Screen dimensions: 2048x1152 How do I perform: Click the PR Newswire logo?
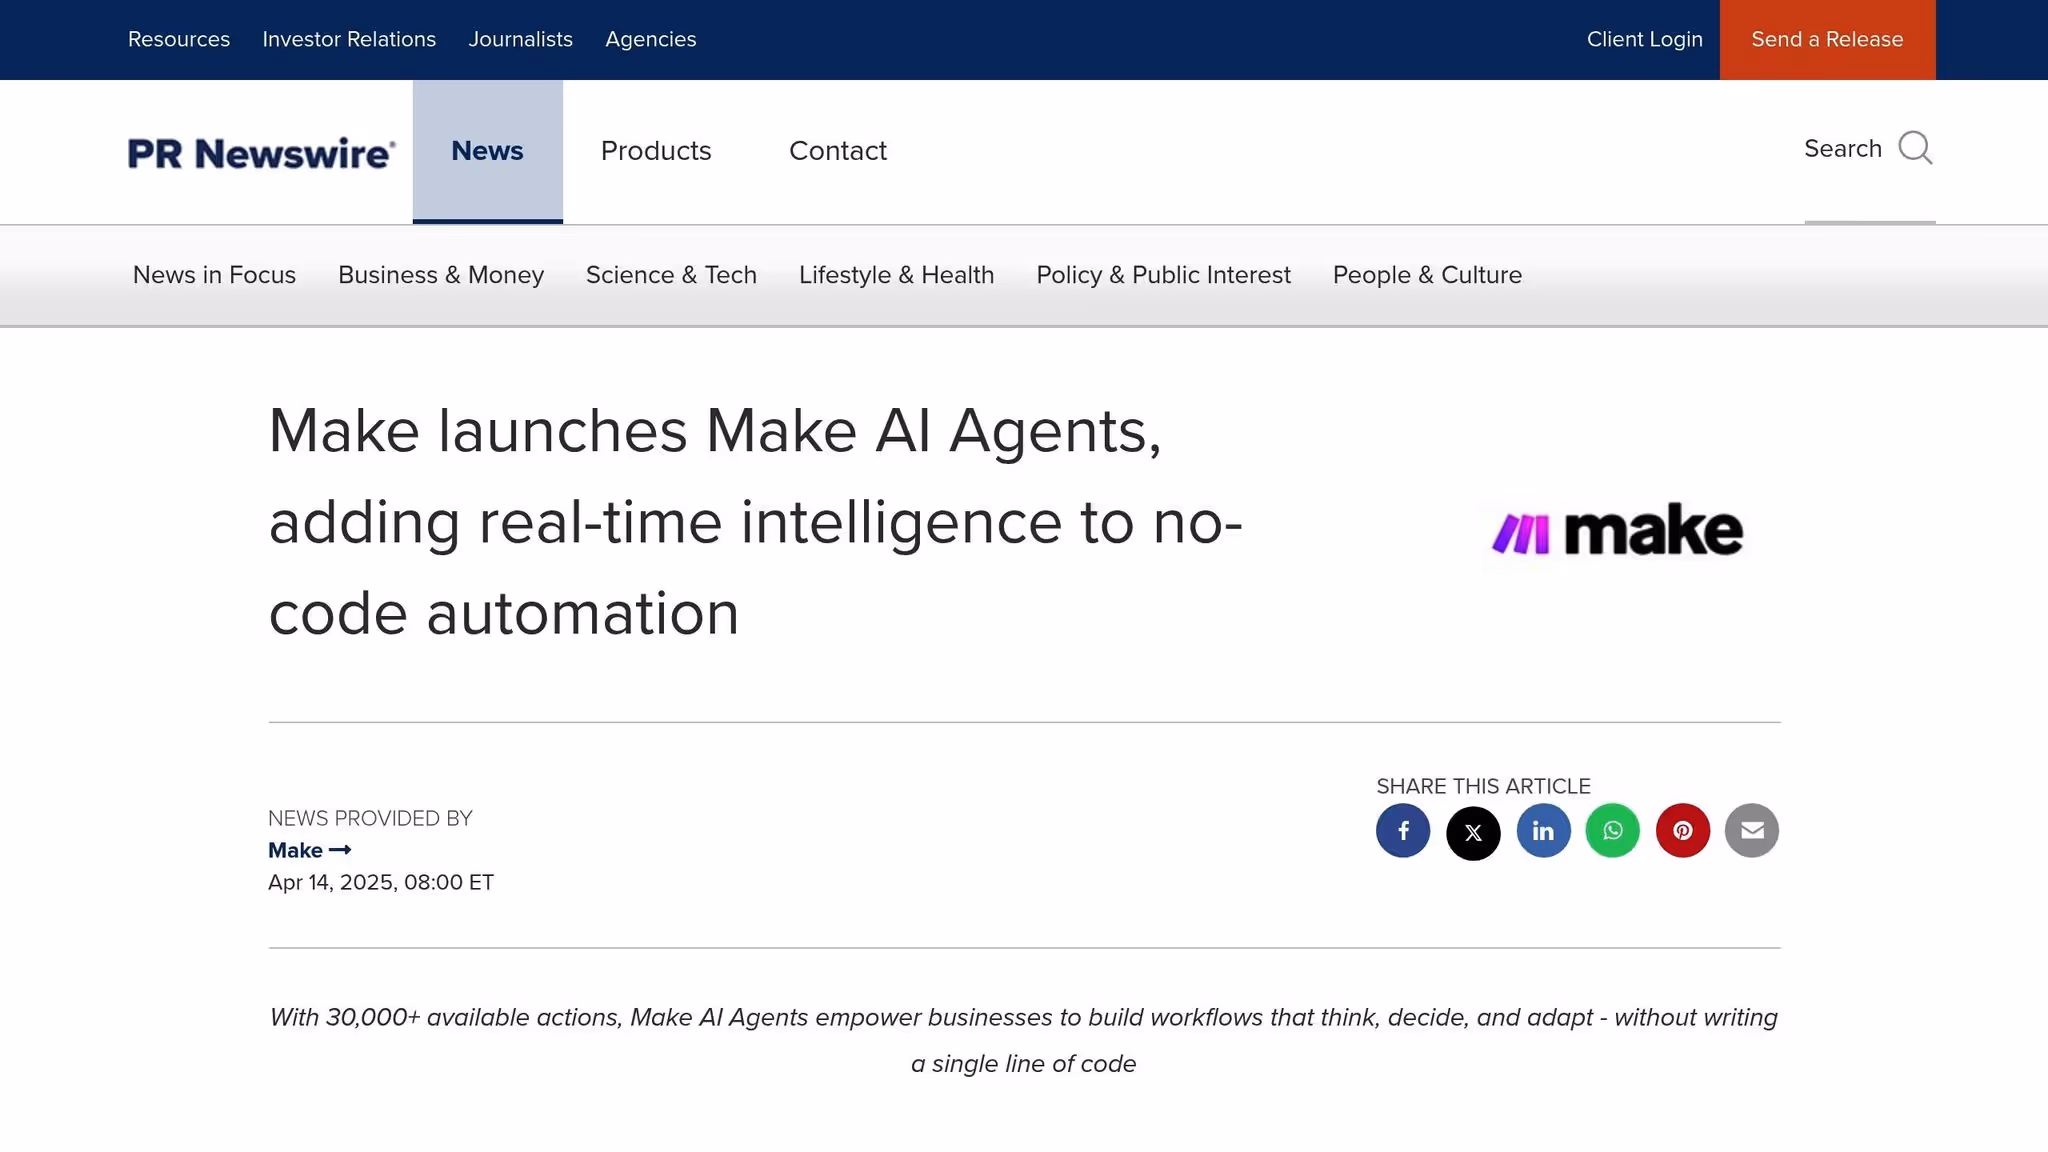click(x=262, y=153)
